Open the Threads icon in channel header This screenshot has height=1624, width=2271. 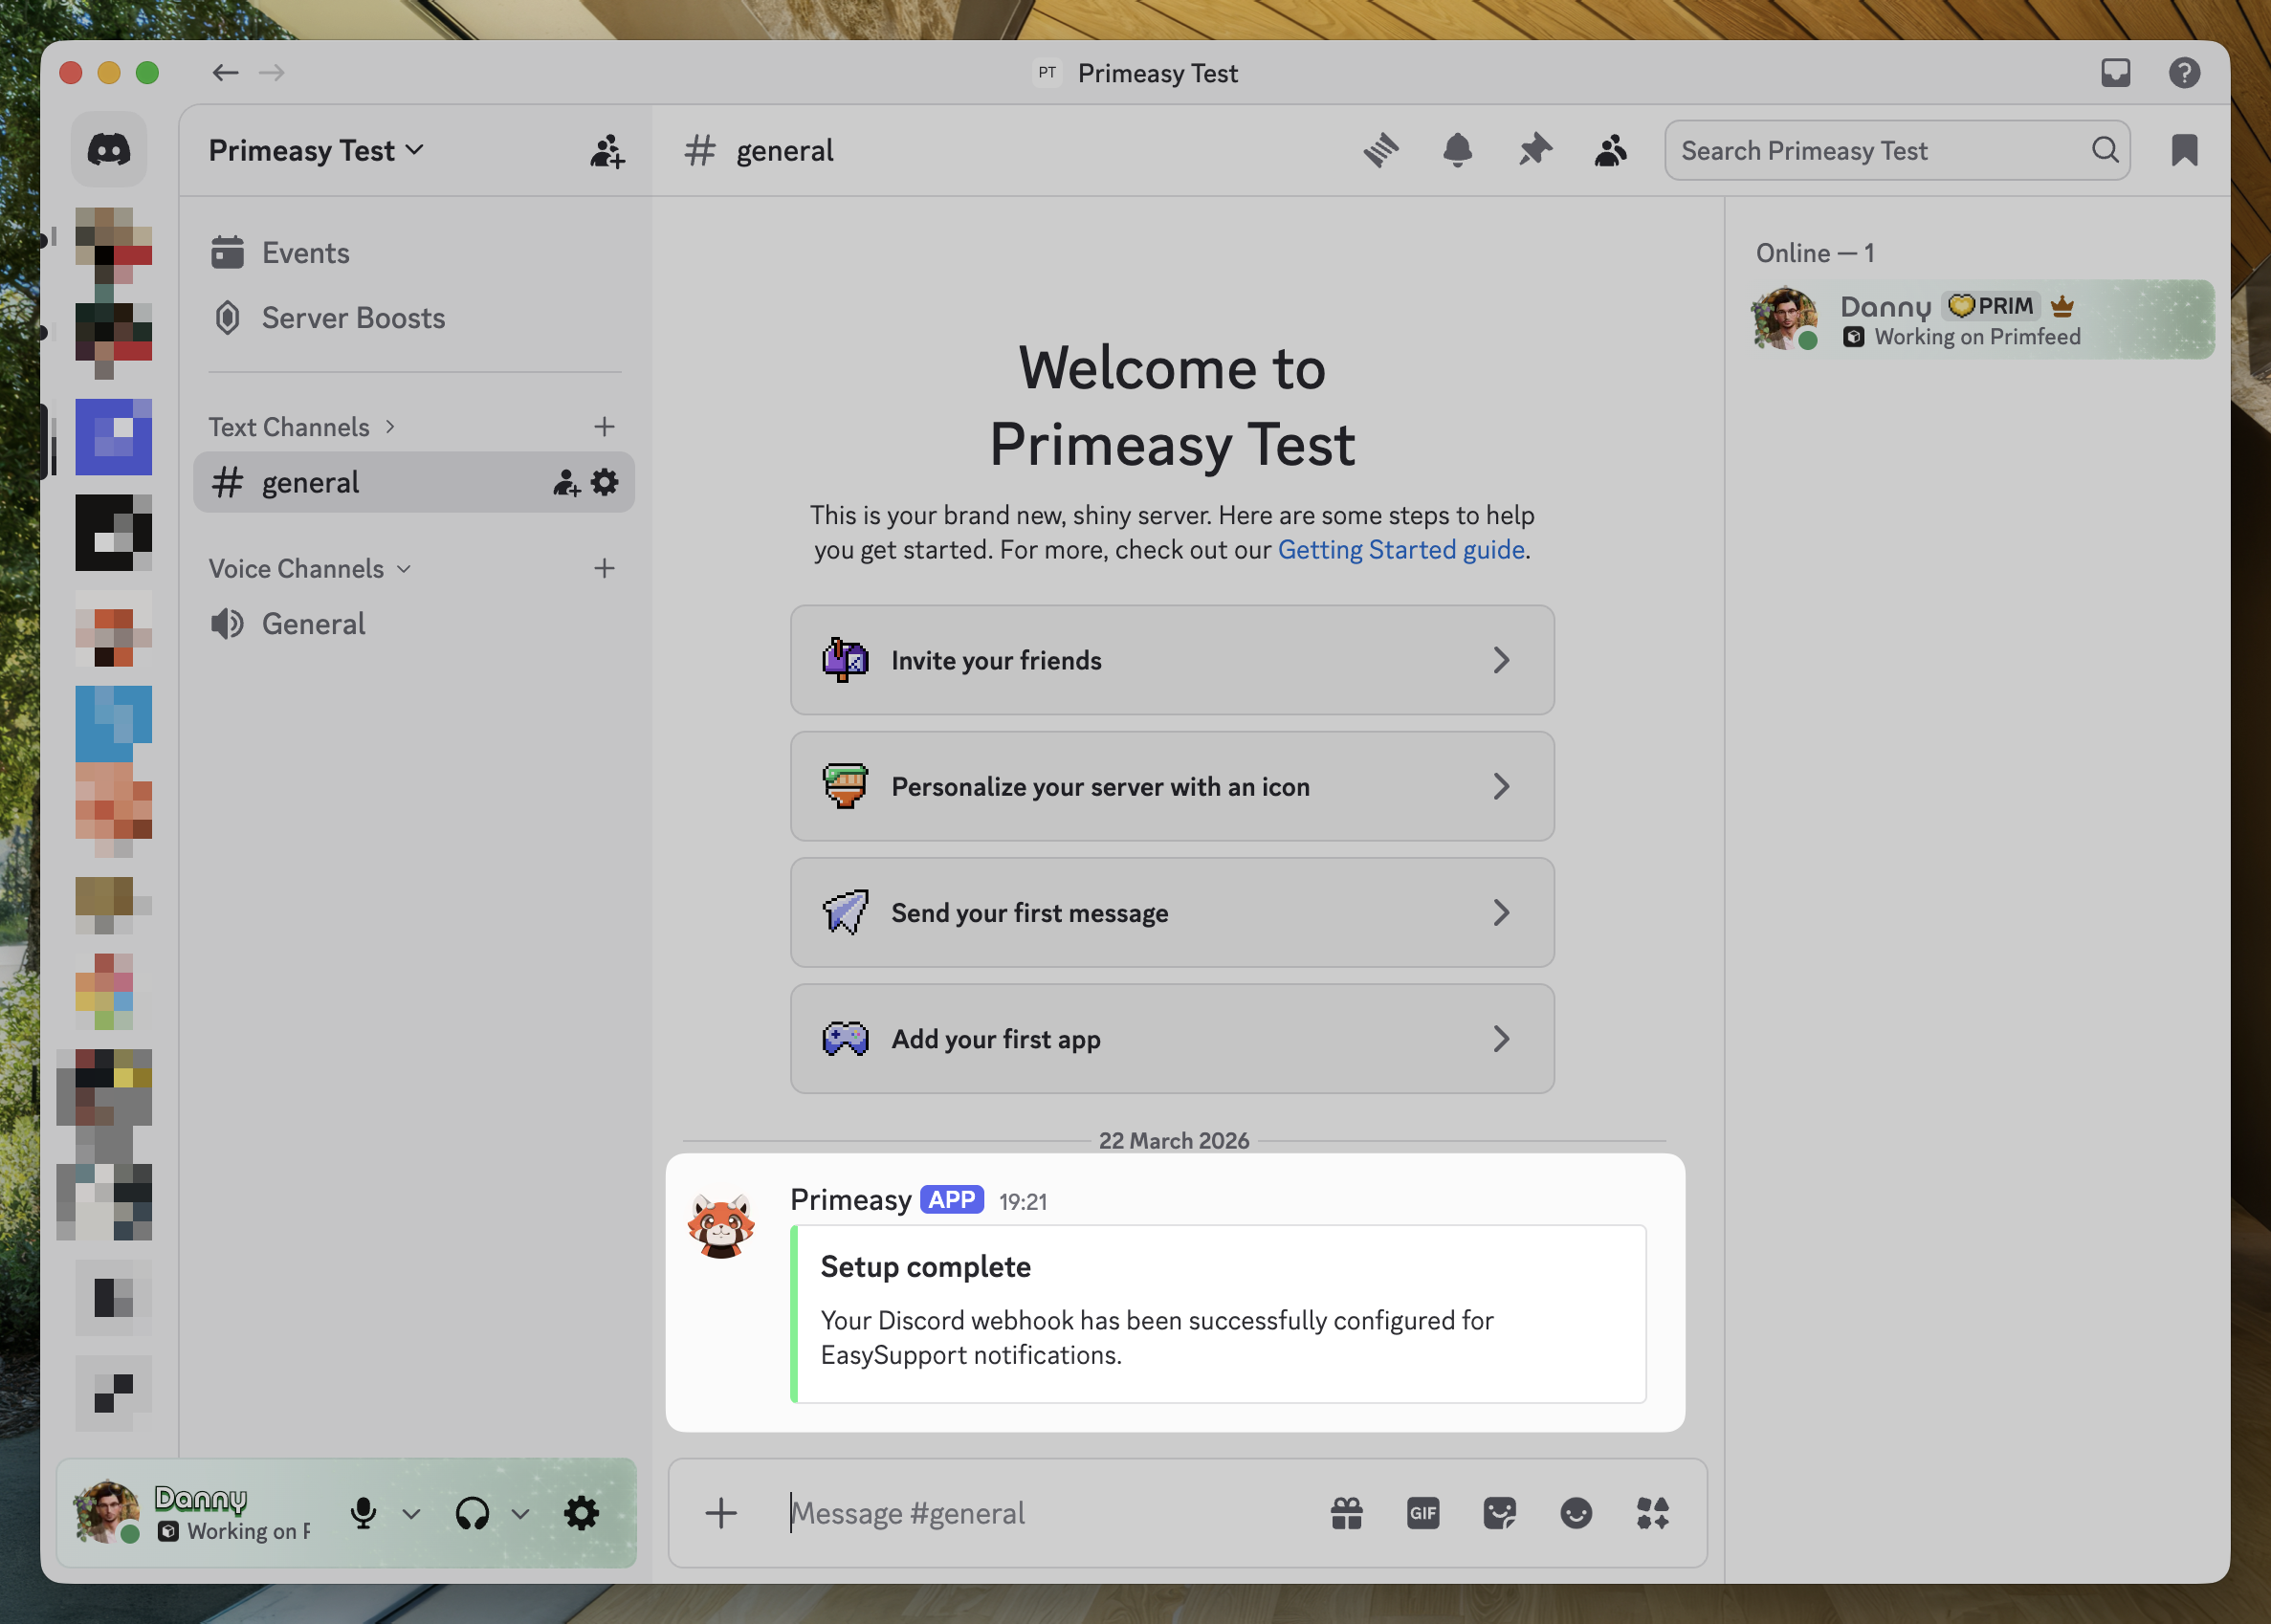tap(1381, 151)
